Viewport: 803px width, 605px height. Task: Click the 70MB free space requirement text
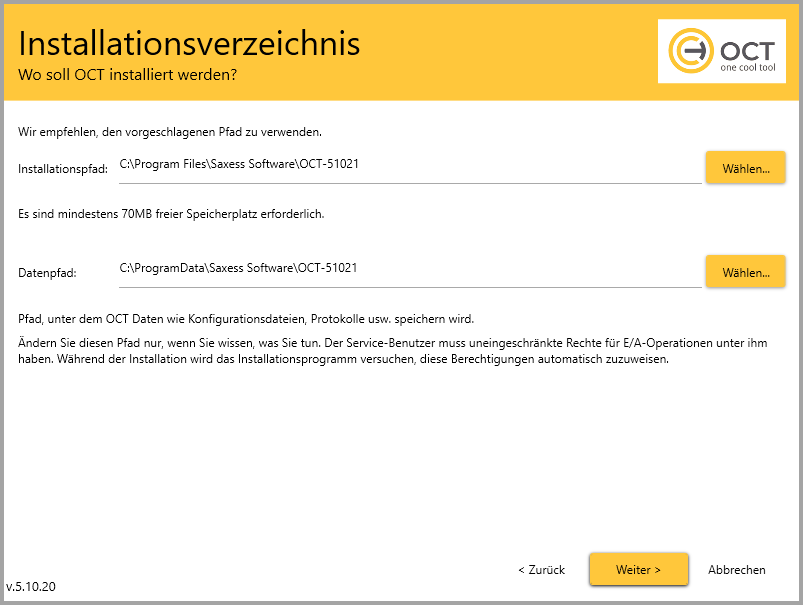pos(170,214)
